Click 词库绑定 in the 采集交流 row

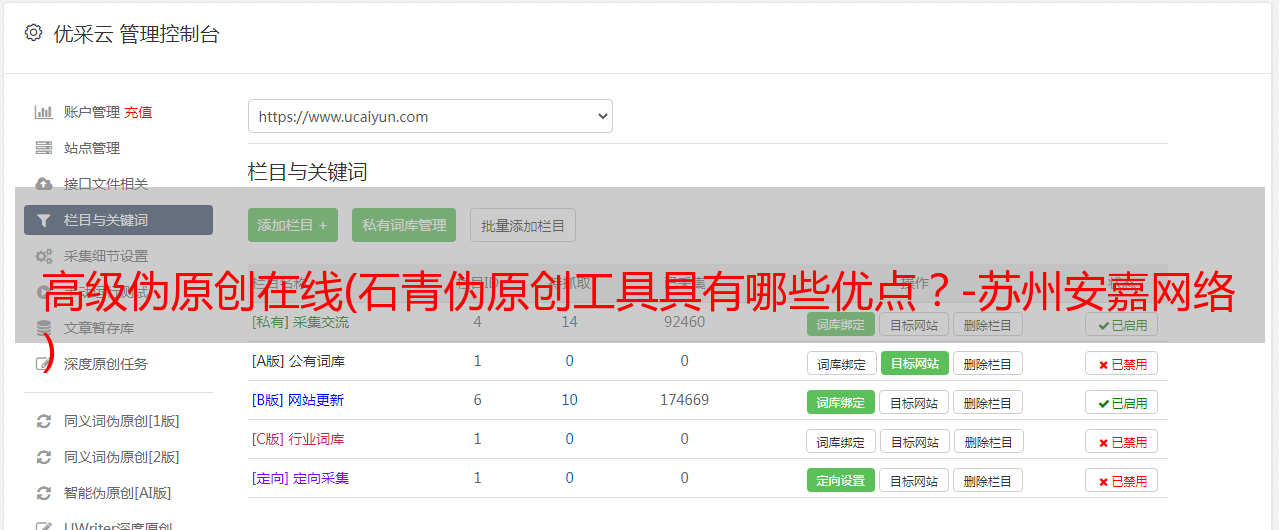tap(841, 324)
